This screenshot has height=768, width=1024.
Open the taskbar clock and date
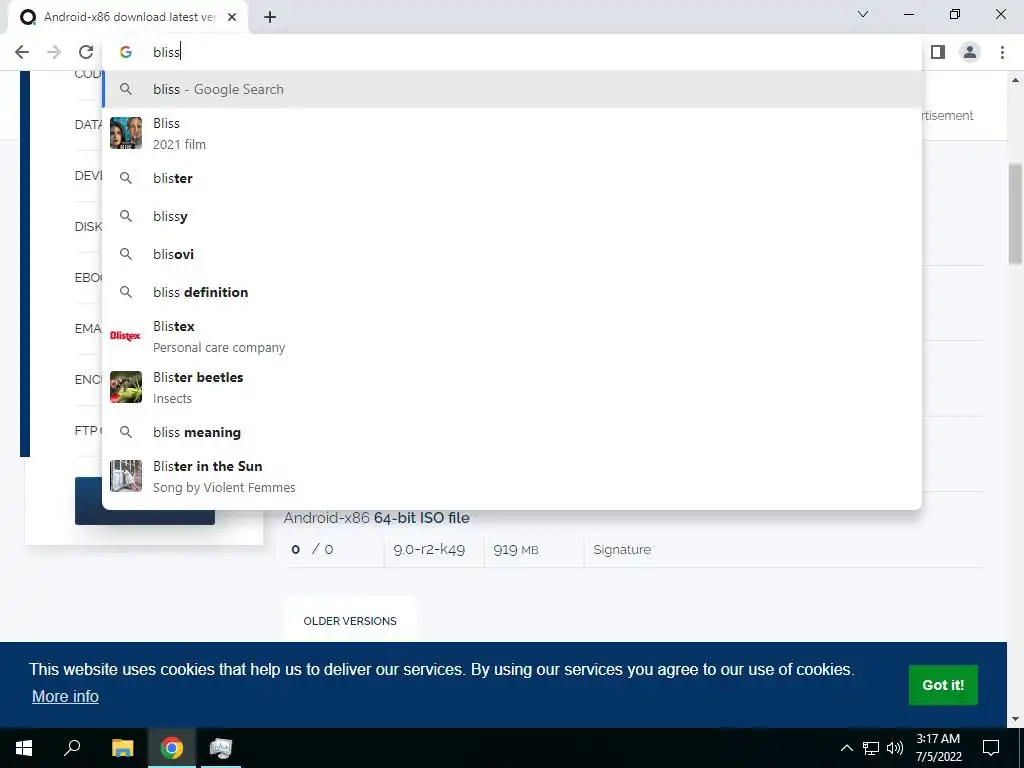(x=938, y=748)
